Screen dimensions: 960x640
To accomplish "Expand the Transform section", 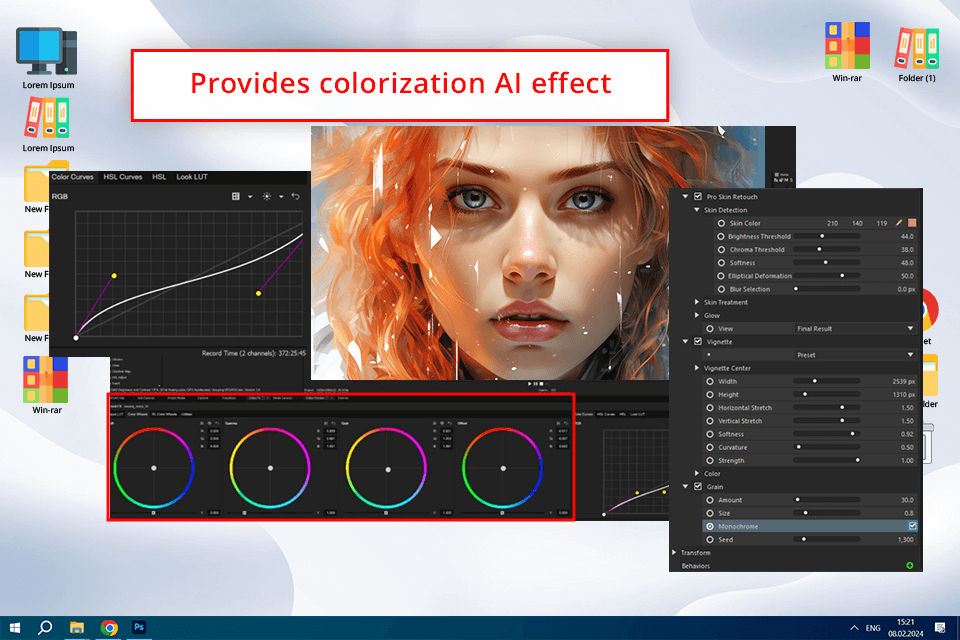I will (674, 552).
